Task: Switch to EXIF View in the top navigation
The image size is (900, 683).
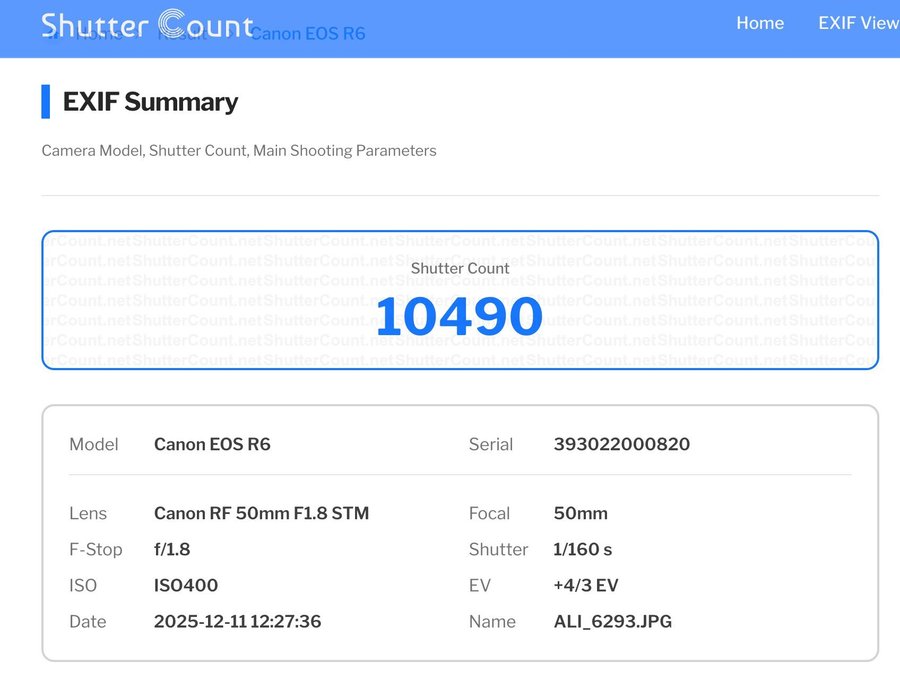Action: (x=857, y=23)
